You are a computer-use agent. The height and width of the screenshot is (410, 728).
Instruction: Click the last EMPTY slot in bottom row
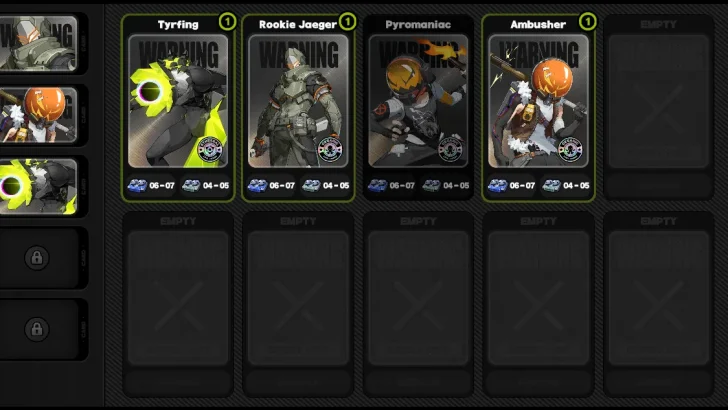658,304
